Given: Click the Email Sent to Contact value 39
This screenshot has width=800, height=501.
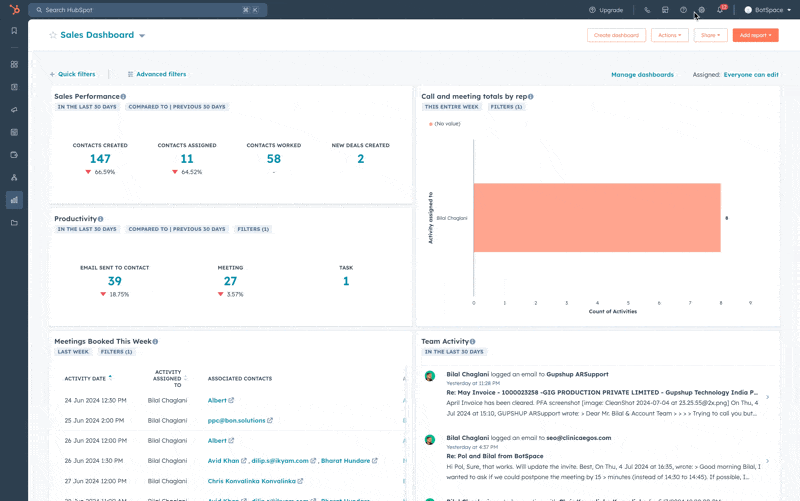Looking at the screenshot, I should [115, 281].
